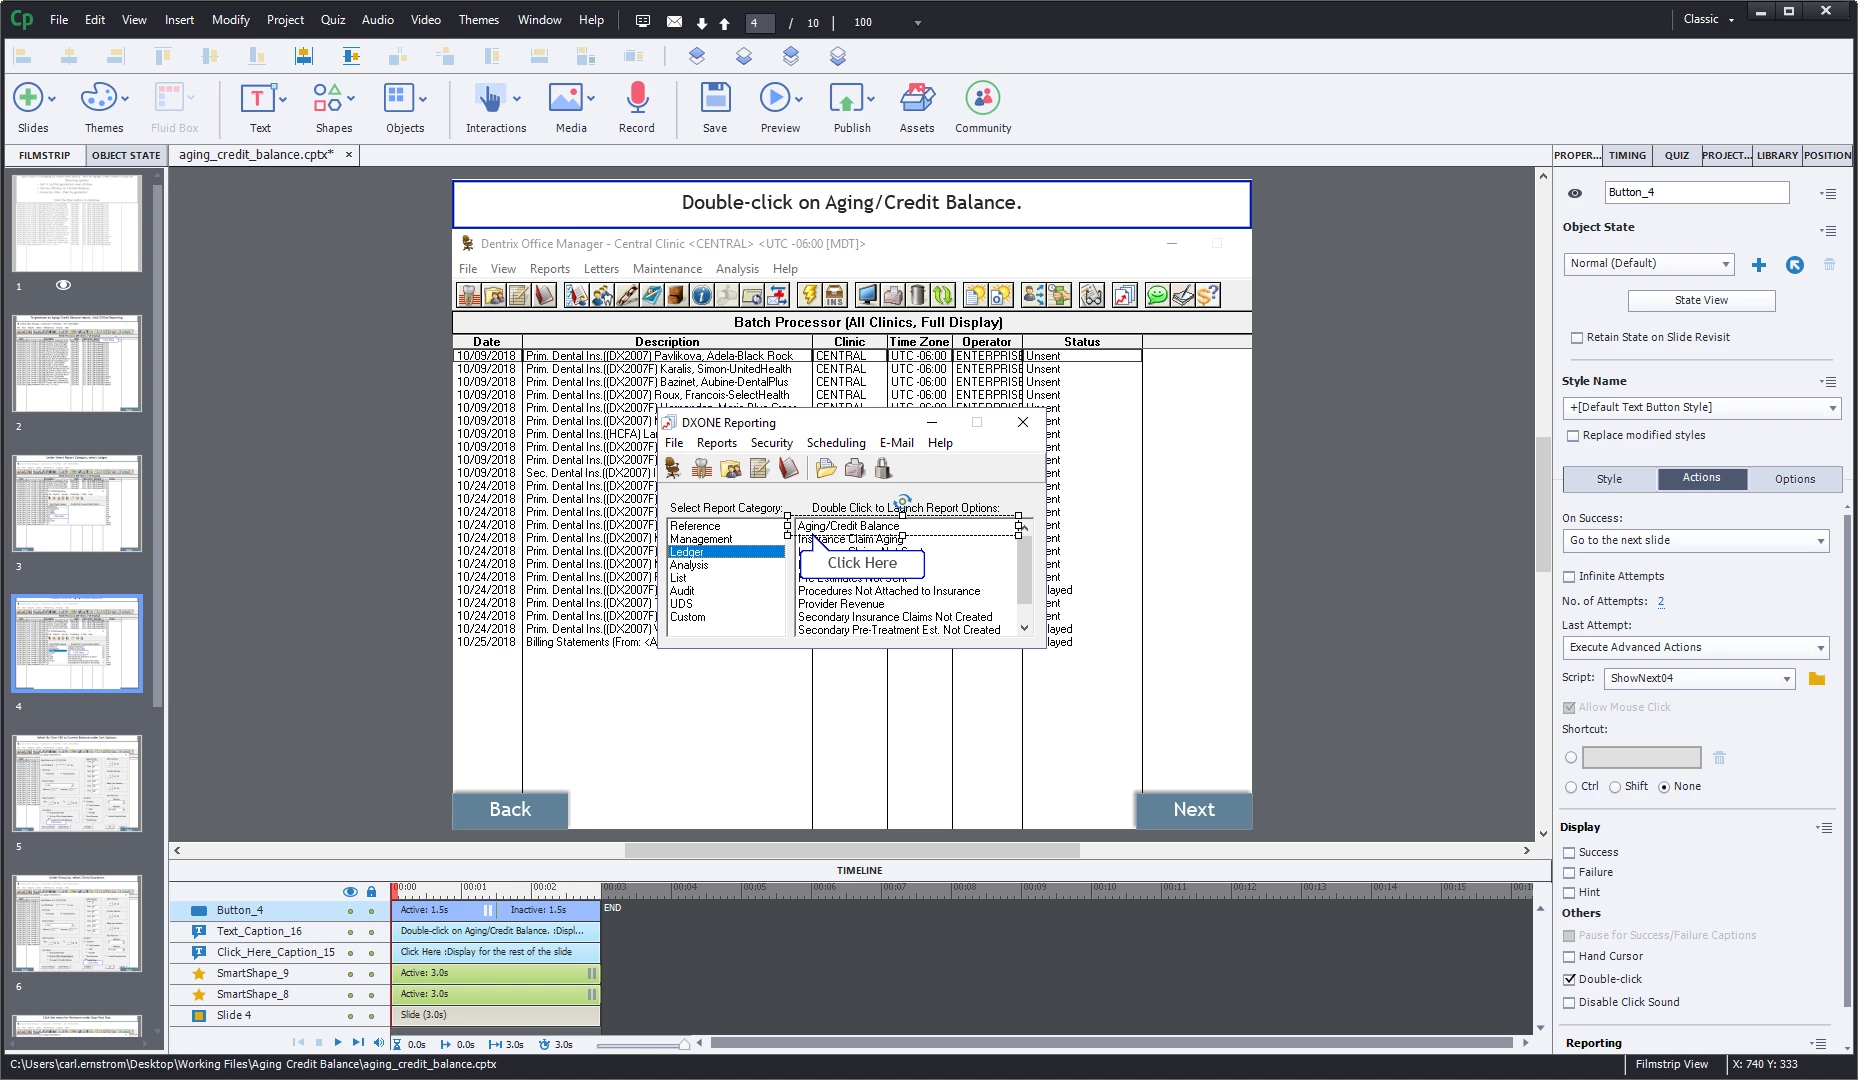
Task: Open the Quiz menu
Action: click(x=333, y=20)
